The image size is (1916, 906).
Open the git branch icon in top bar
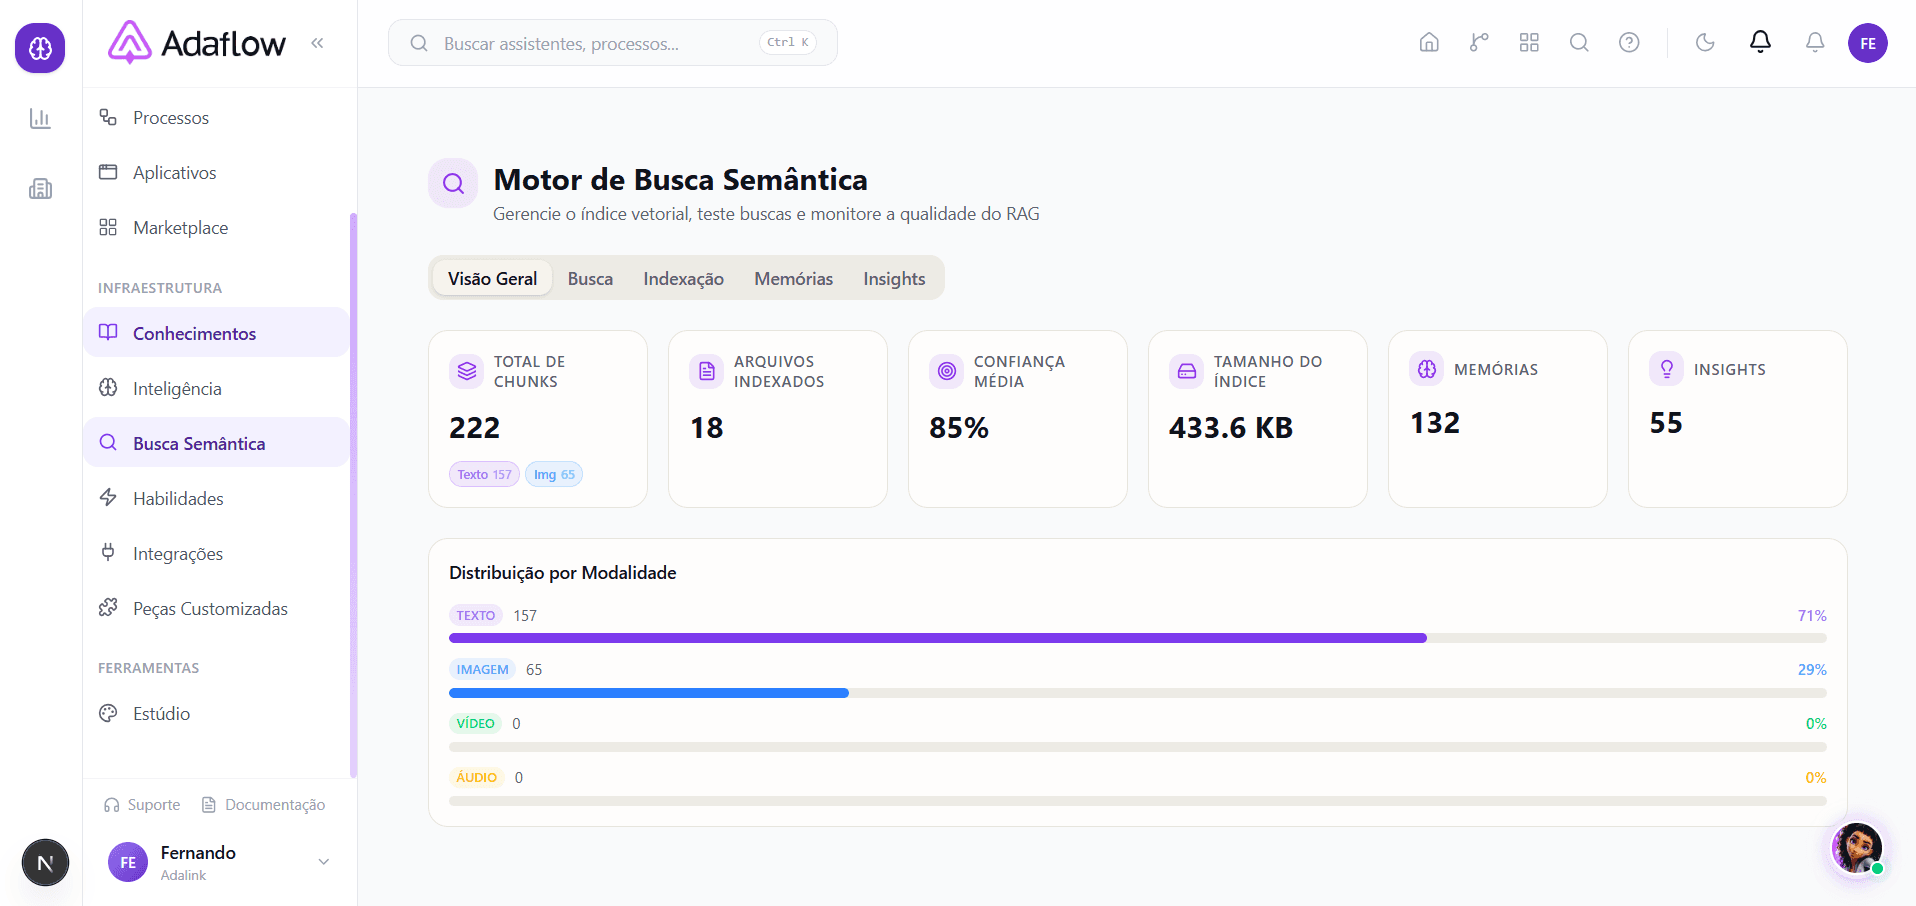pos(1479,42)
